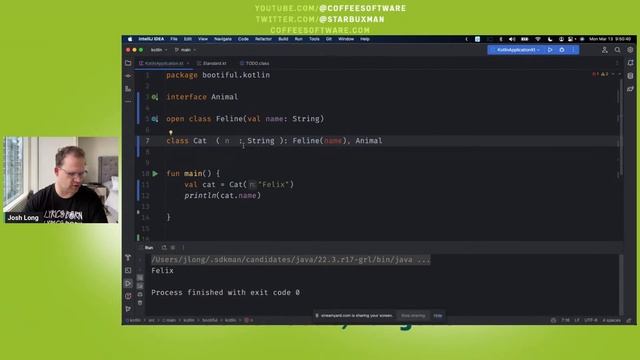Select the KotlinApplication.kt editor tab
Viewport: 640px width, 360px height.
tap(164, 63)
